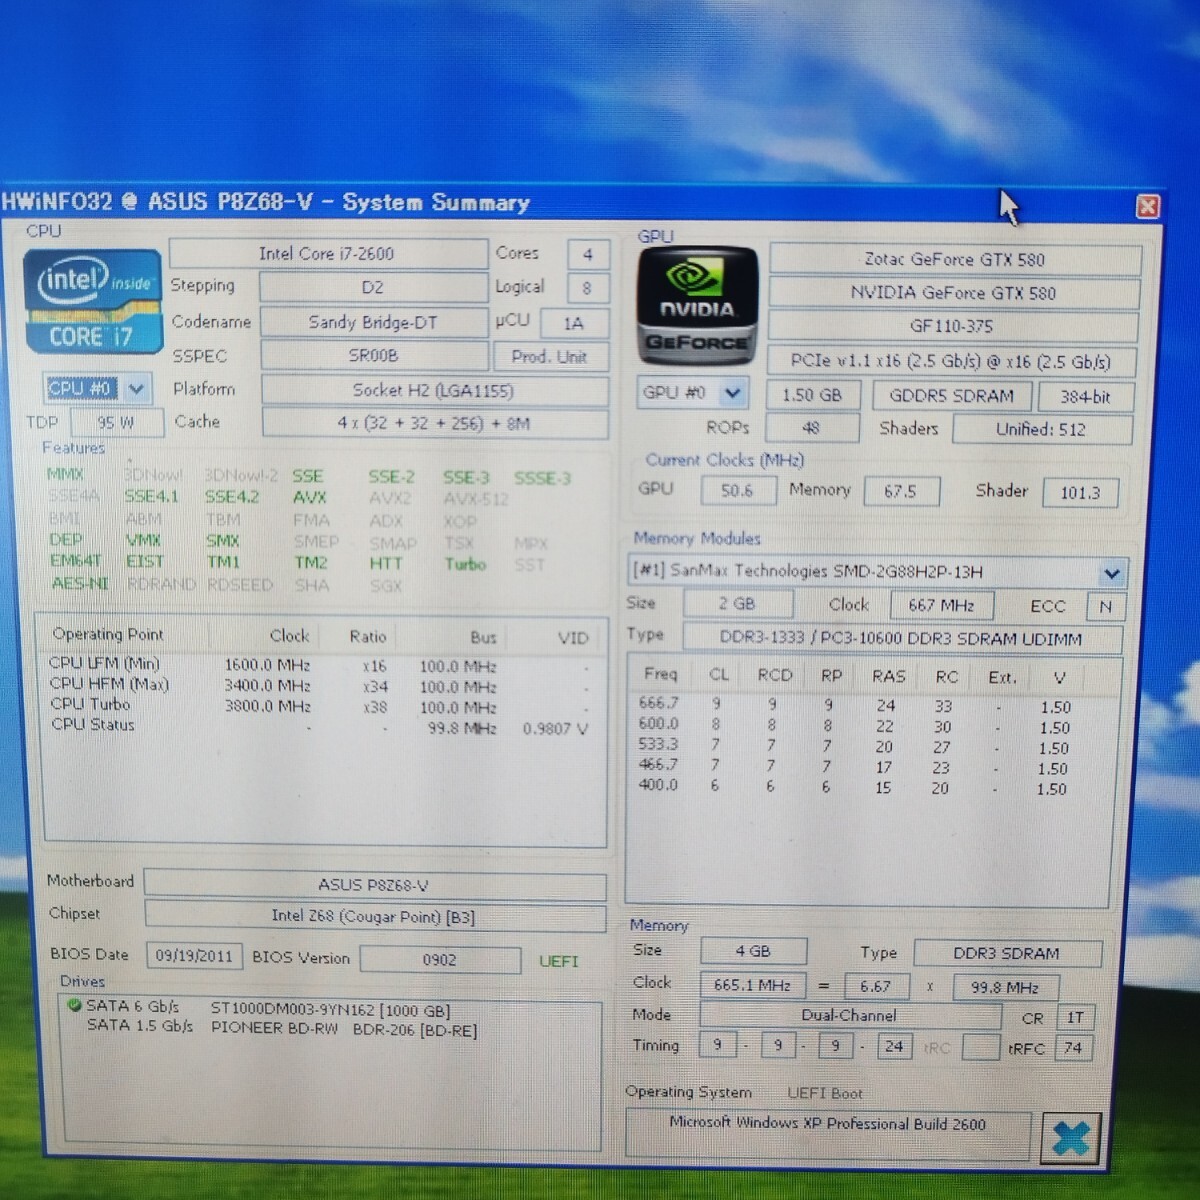
Task: Click the CR 1T value
Action: (1074, 1018)
